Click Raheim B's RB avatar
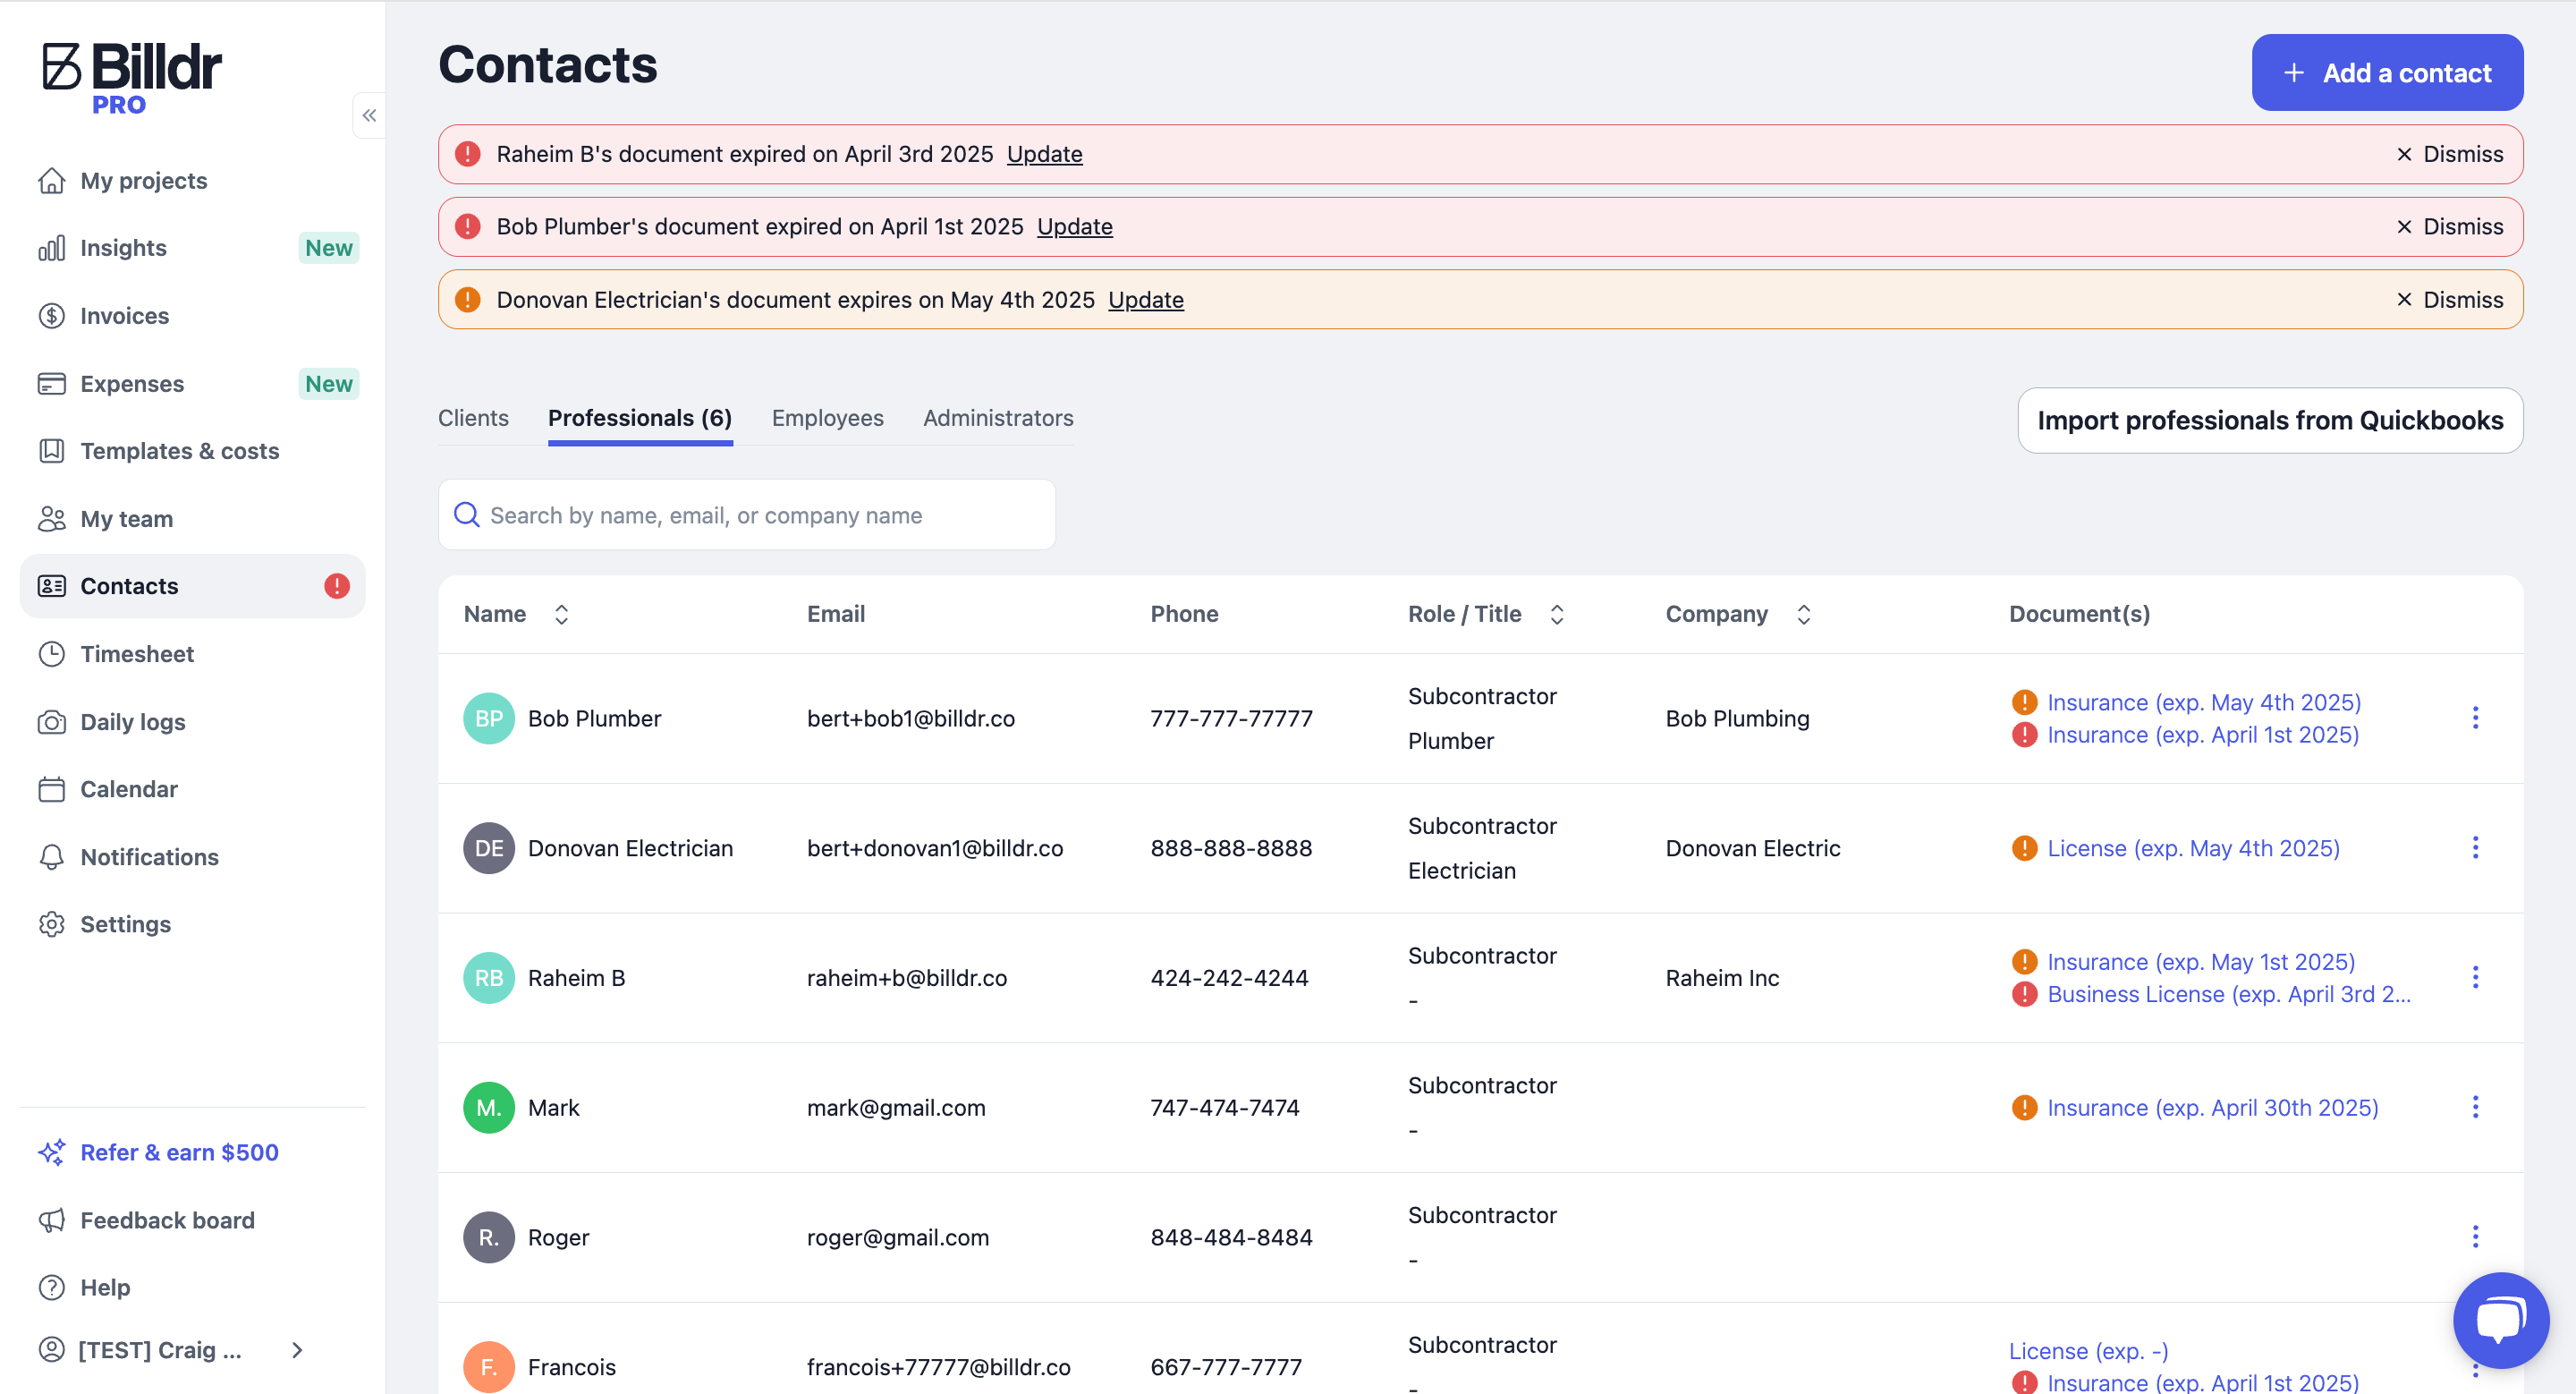 click(x=489, y=978)
